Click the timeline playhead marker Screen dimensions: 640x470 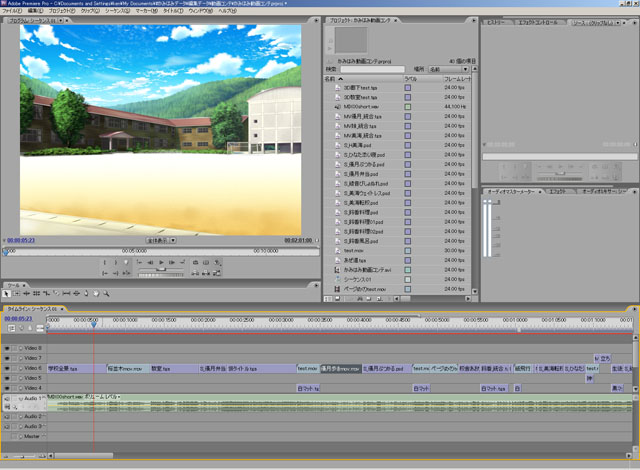point(94,324)
